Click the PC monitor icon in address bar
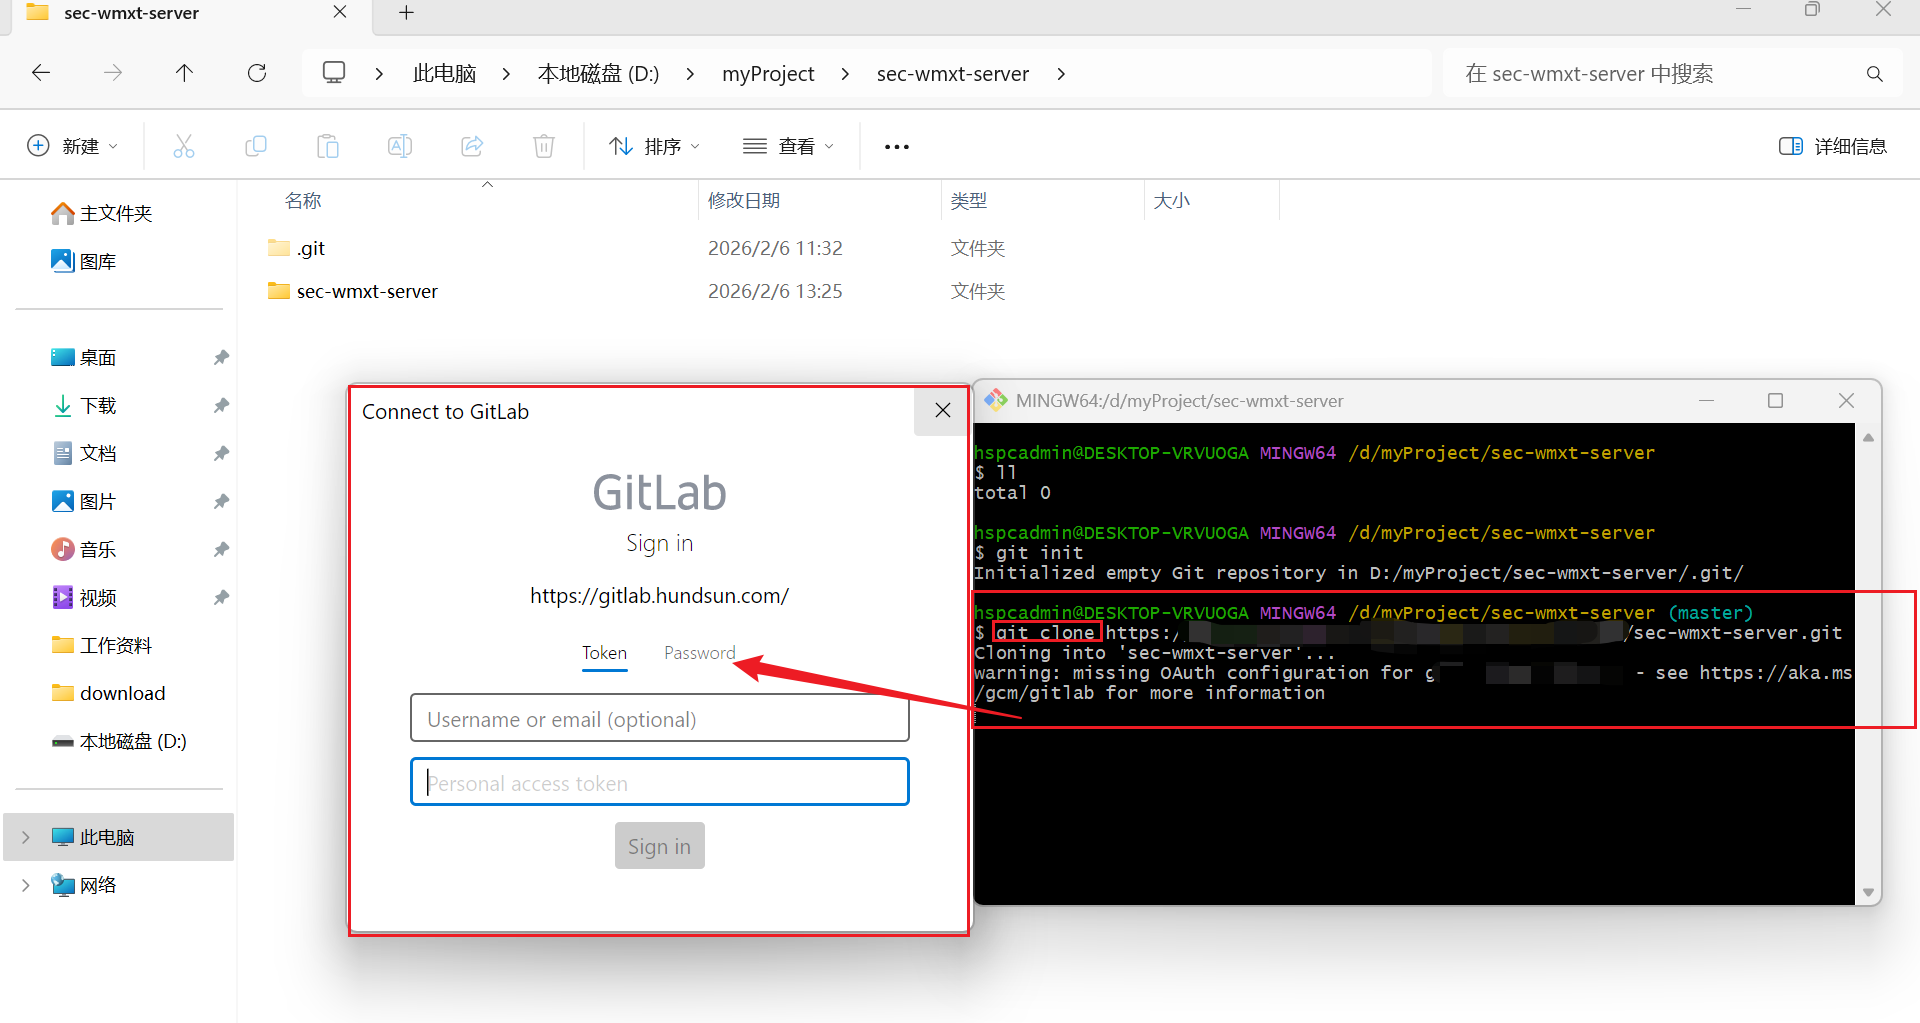Image resolution: width=1920 pixels, height=1023 pixels. click(x=334, y=73)
